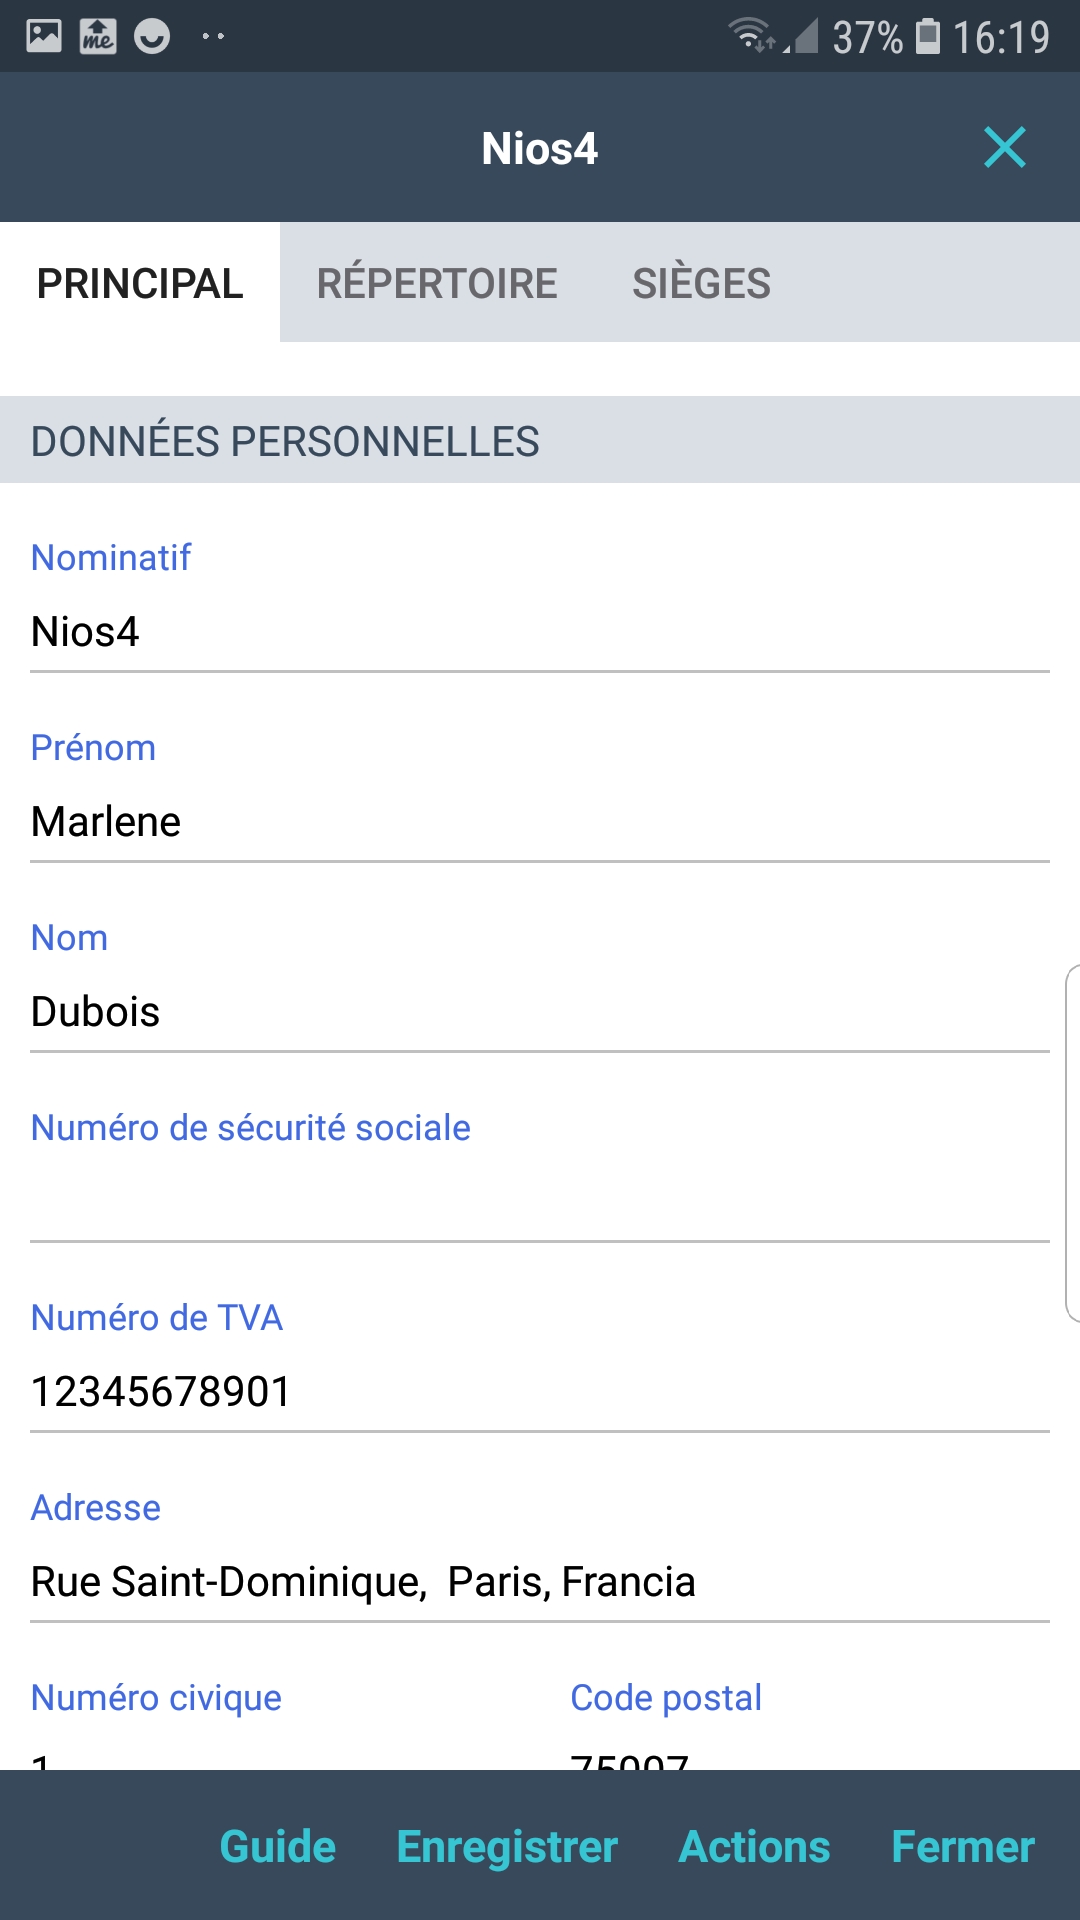Switch to the Répertoire tab
The width and height of the screenshot is (1080, 1920).
point(437,283)
